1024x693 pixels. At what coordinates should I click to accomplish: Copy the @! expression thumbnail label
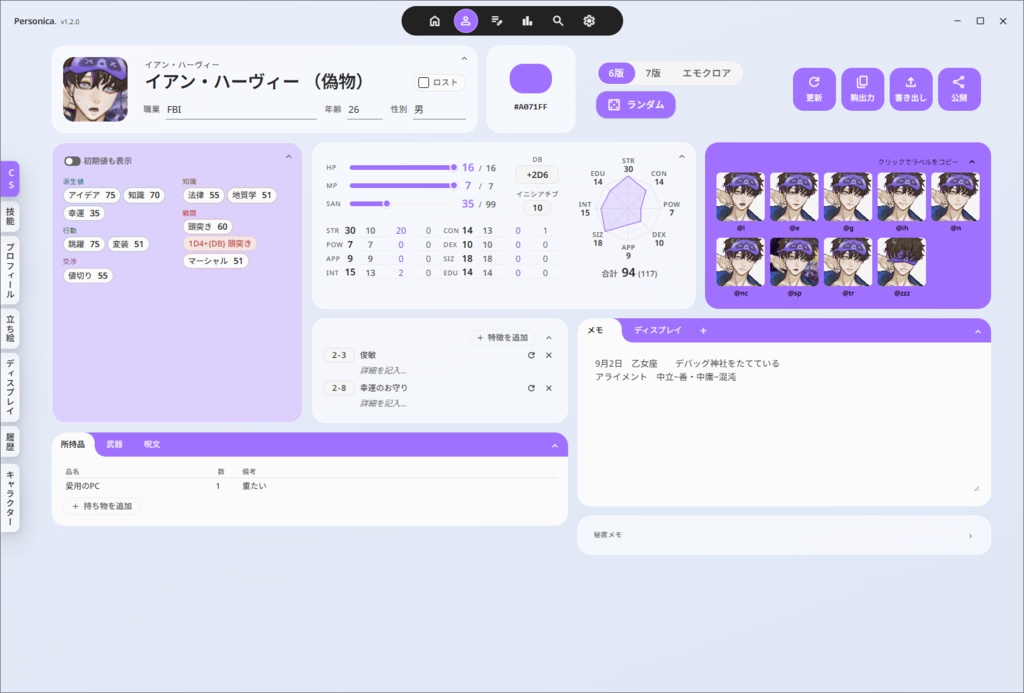tap(741, 197)
